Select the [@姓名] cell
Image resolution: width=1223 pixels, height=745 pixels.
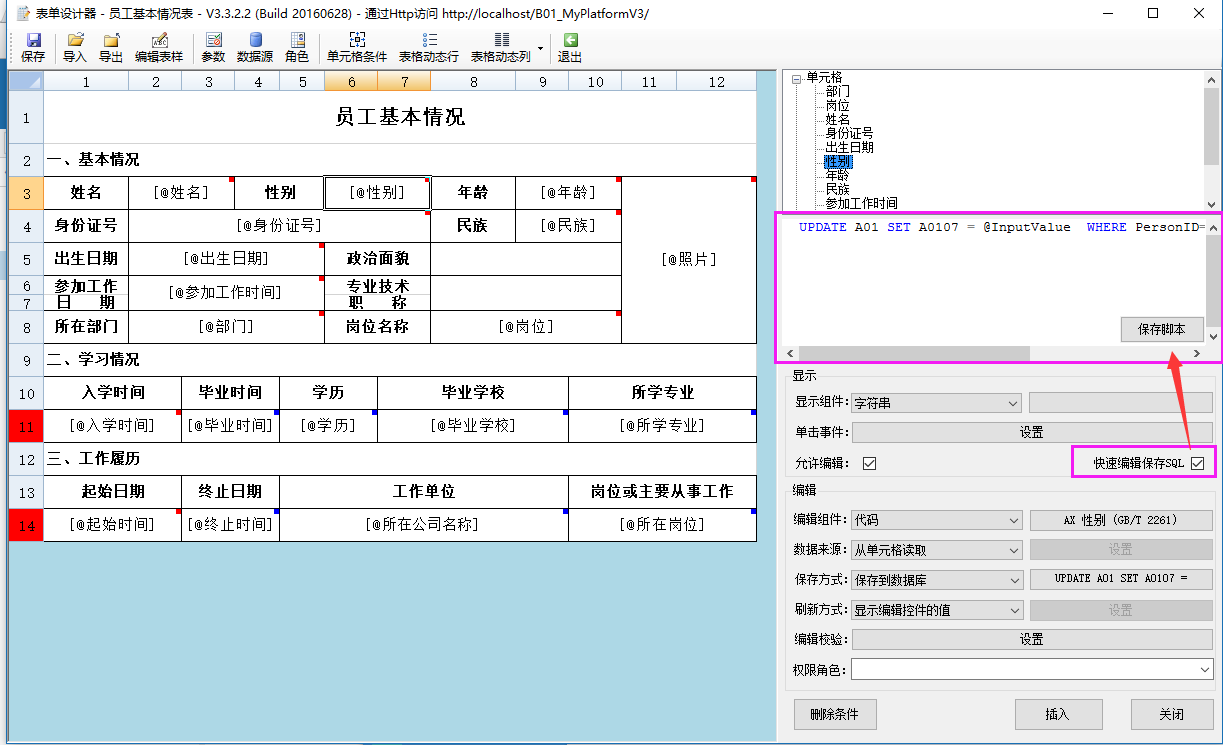181,193
